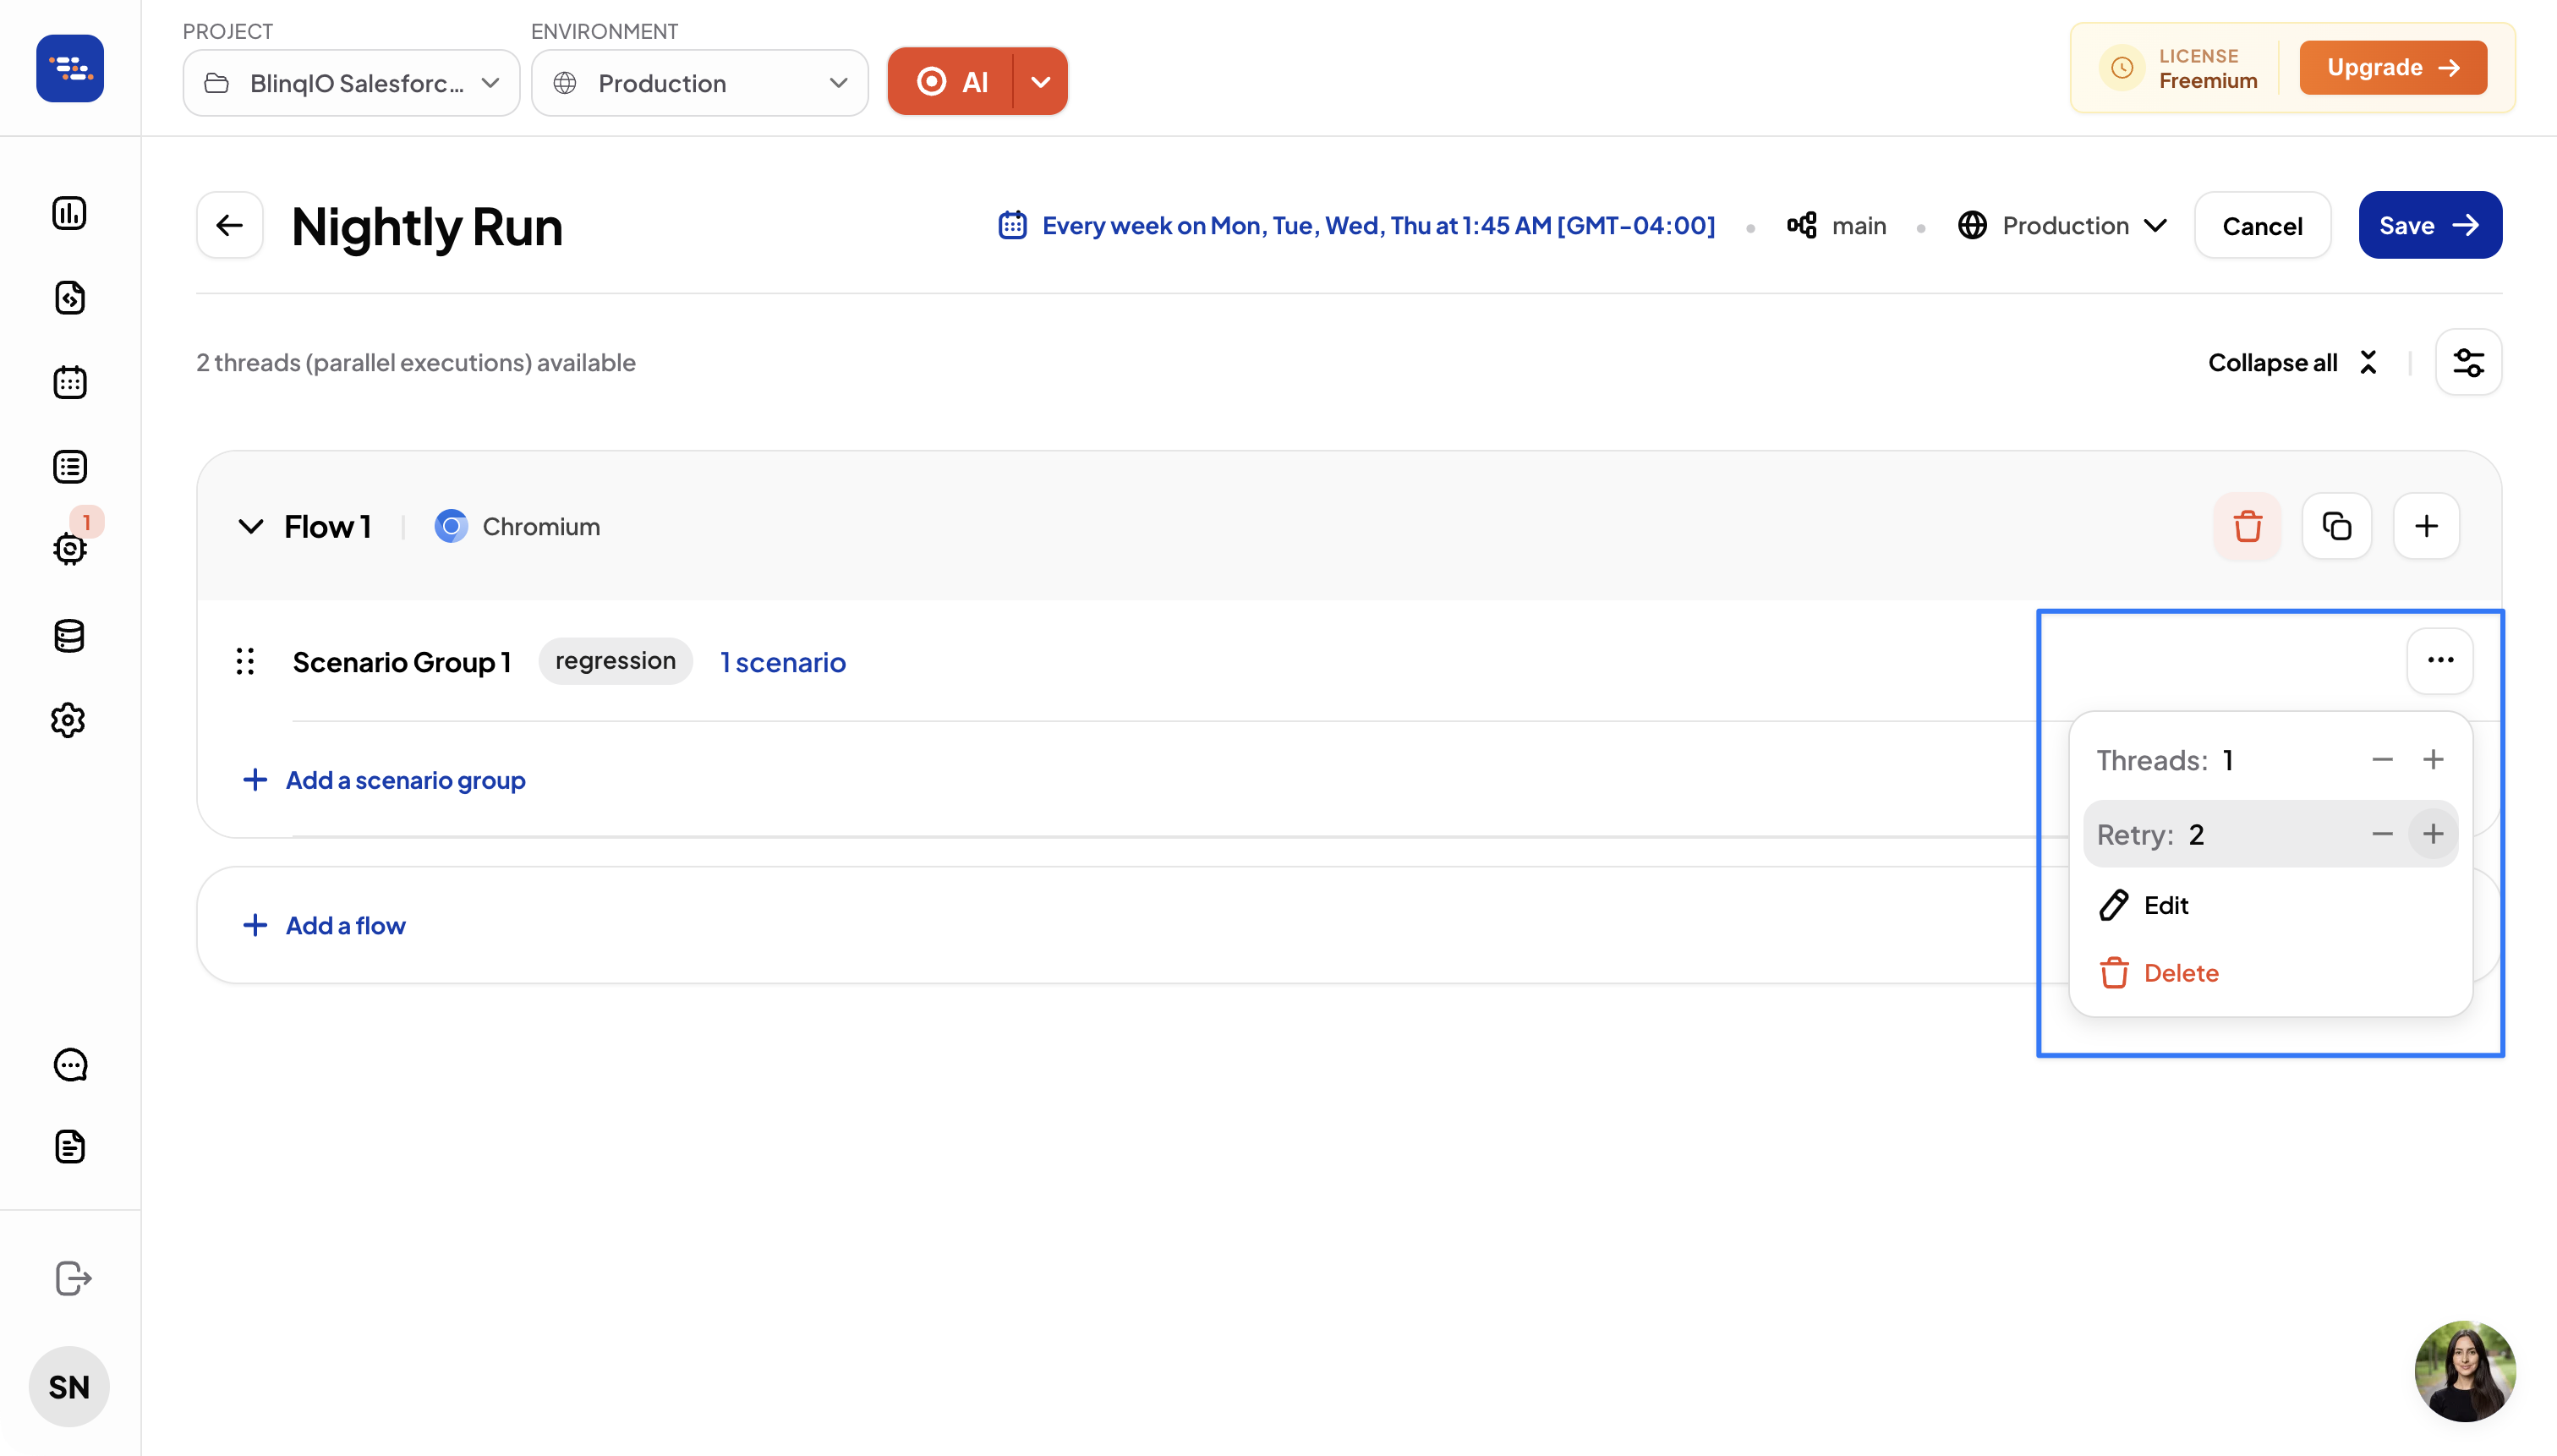Screen dimensions: 2557x1456
Task: Go back with the arrow button
Action: [x=229, y=225]
